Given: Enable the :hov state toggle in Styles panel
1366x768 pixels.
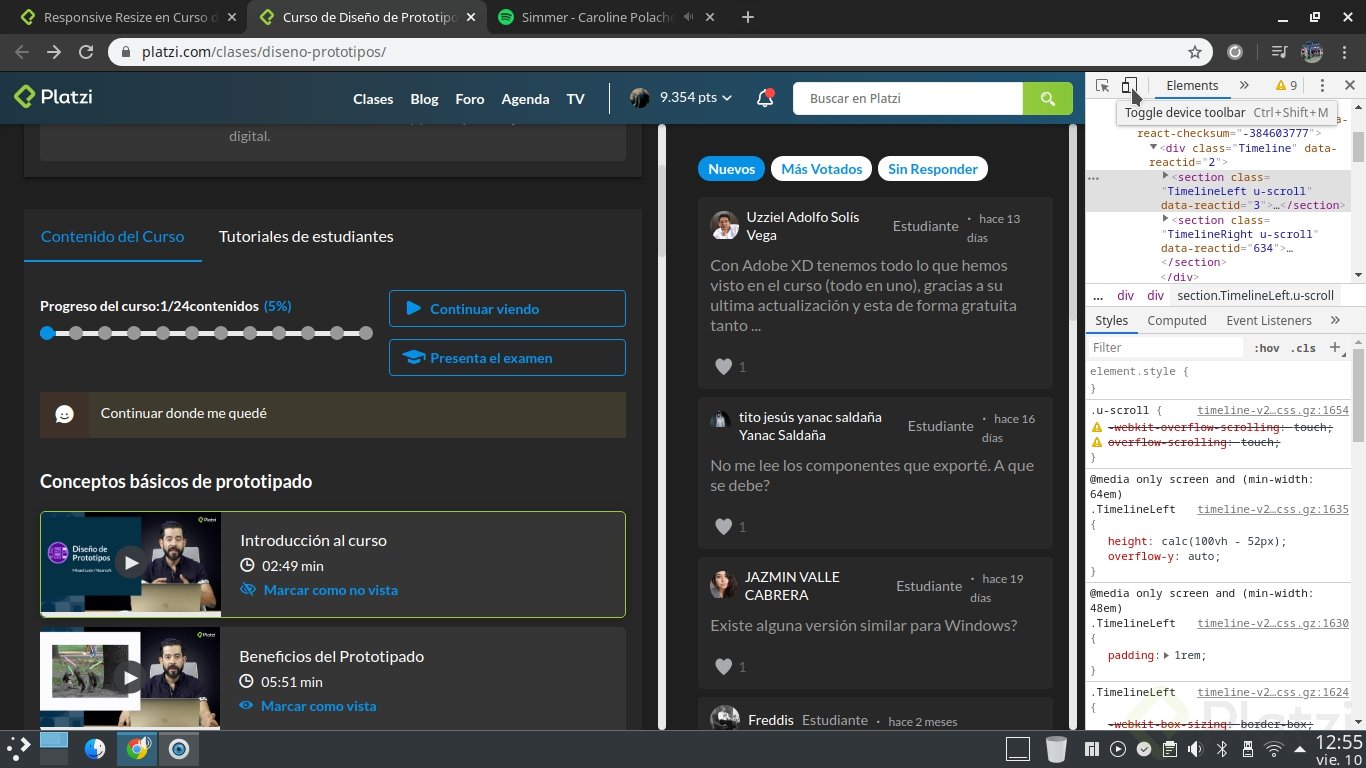Looking at the screenshot, I should [x=1266, y=347].
